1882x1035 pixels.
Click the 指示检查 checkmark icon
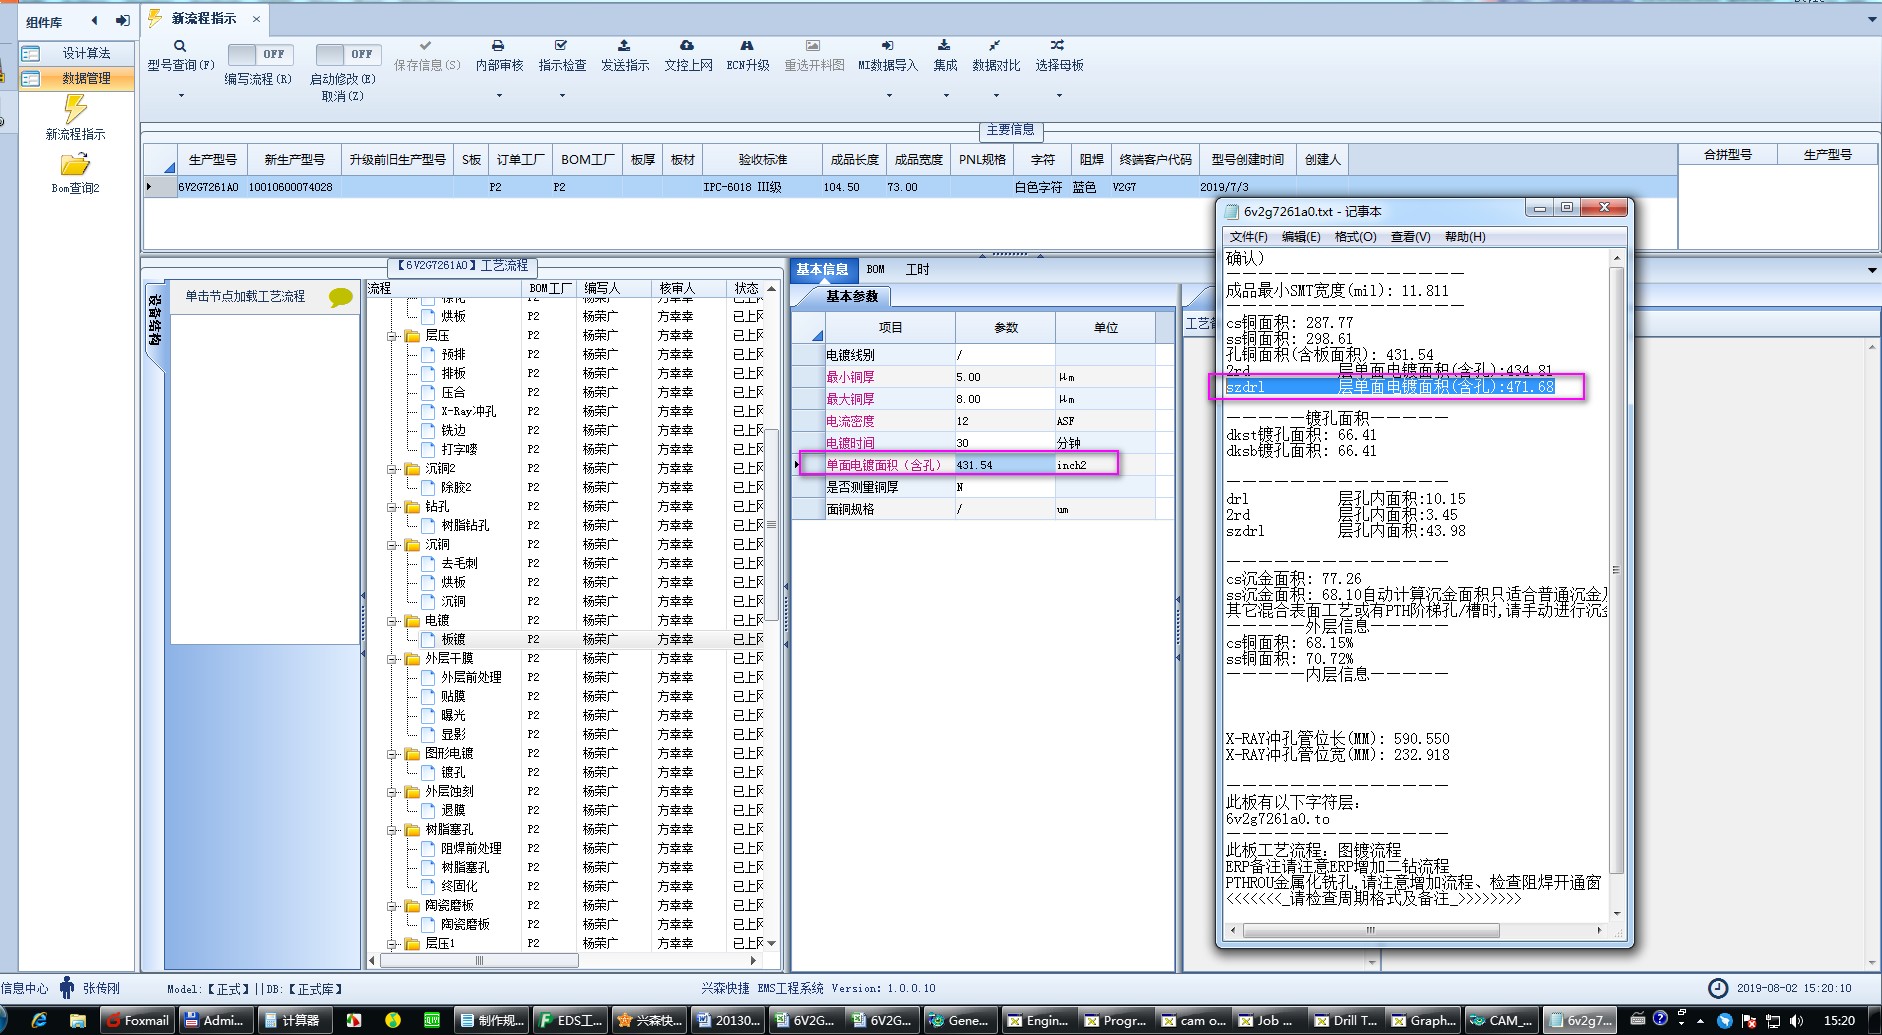561,46
